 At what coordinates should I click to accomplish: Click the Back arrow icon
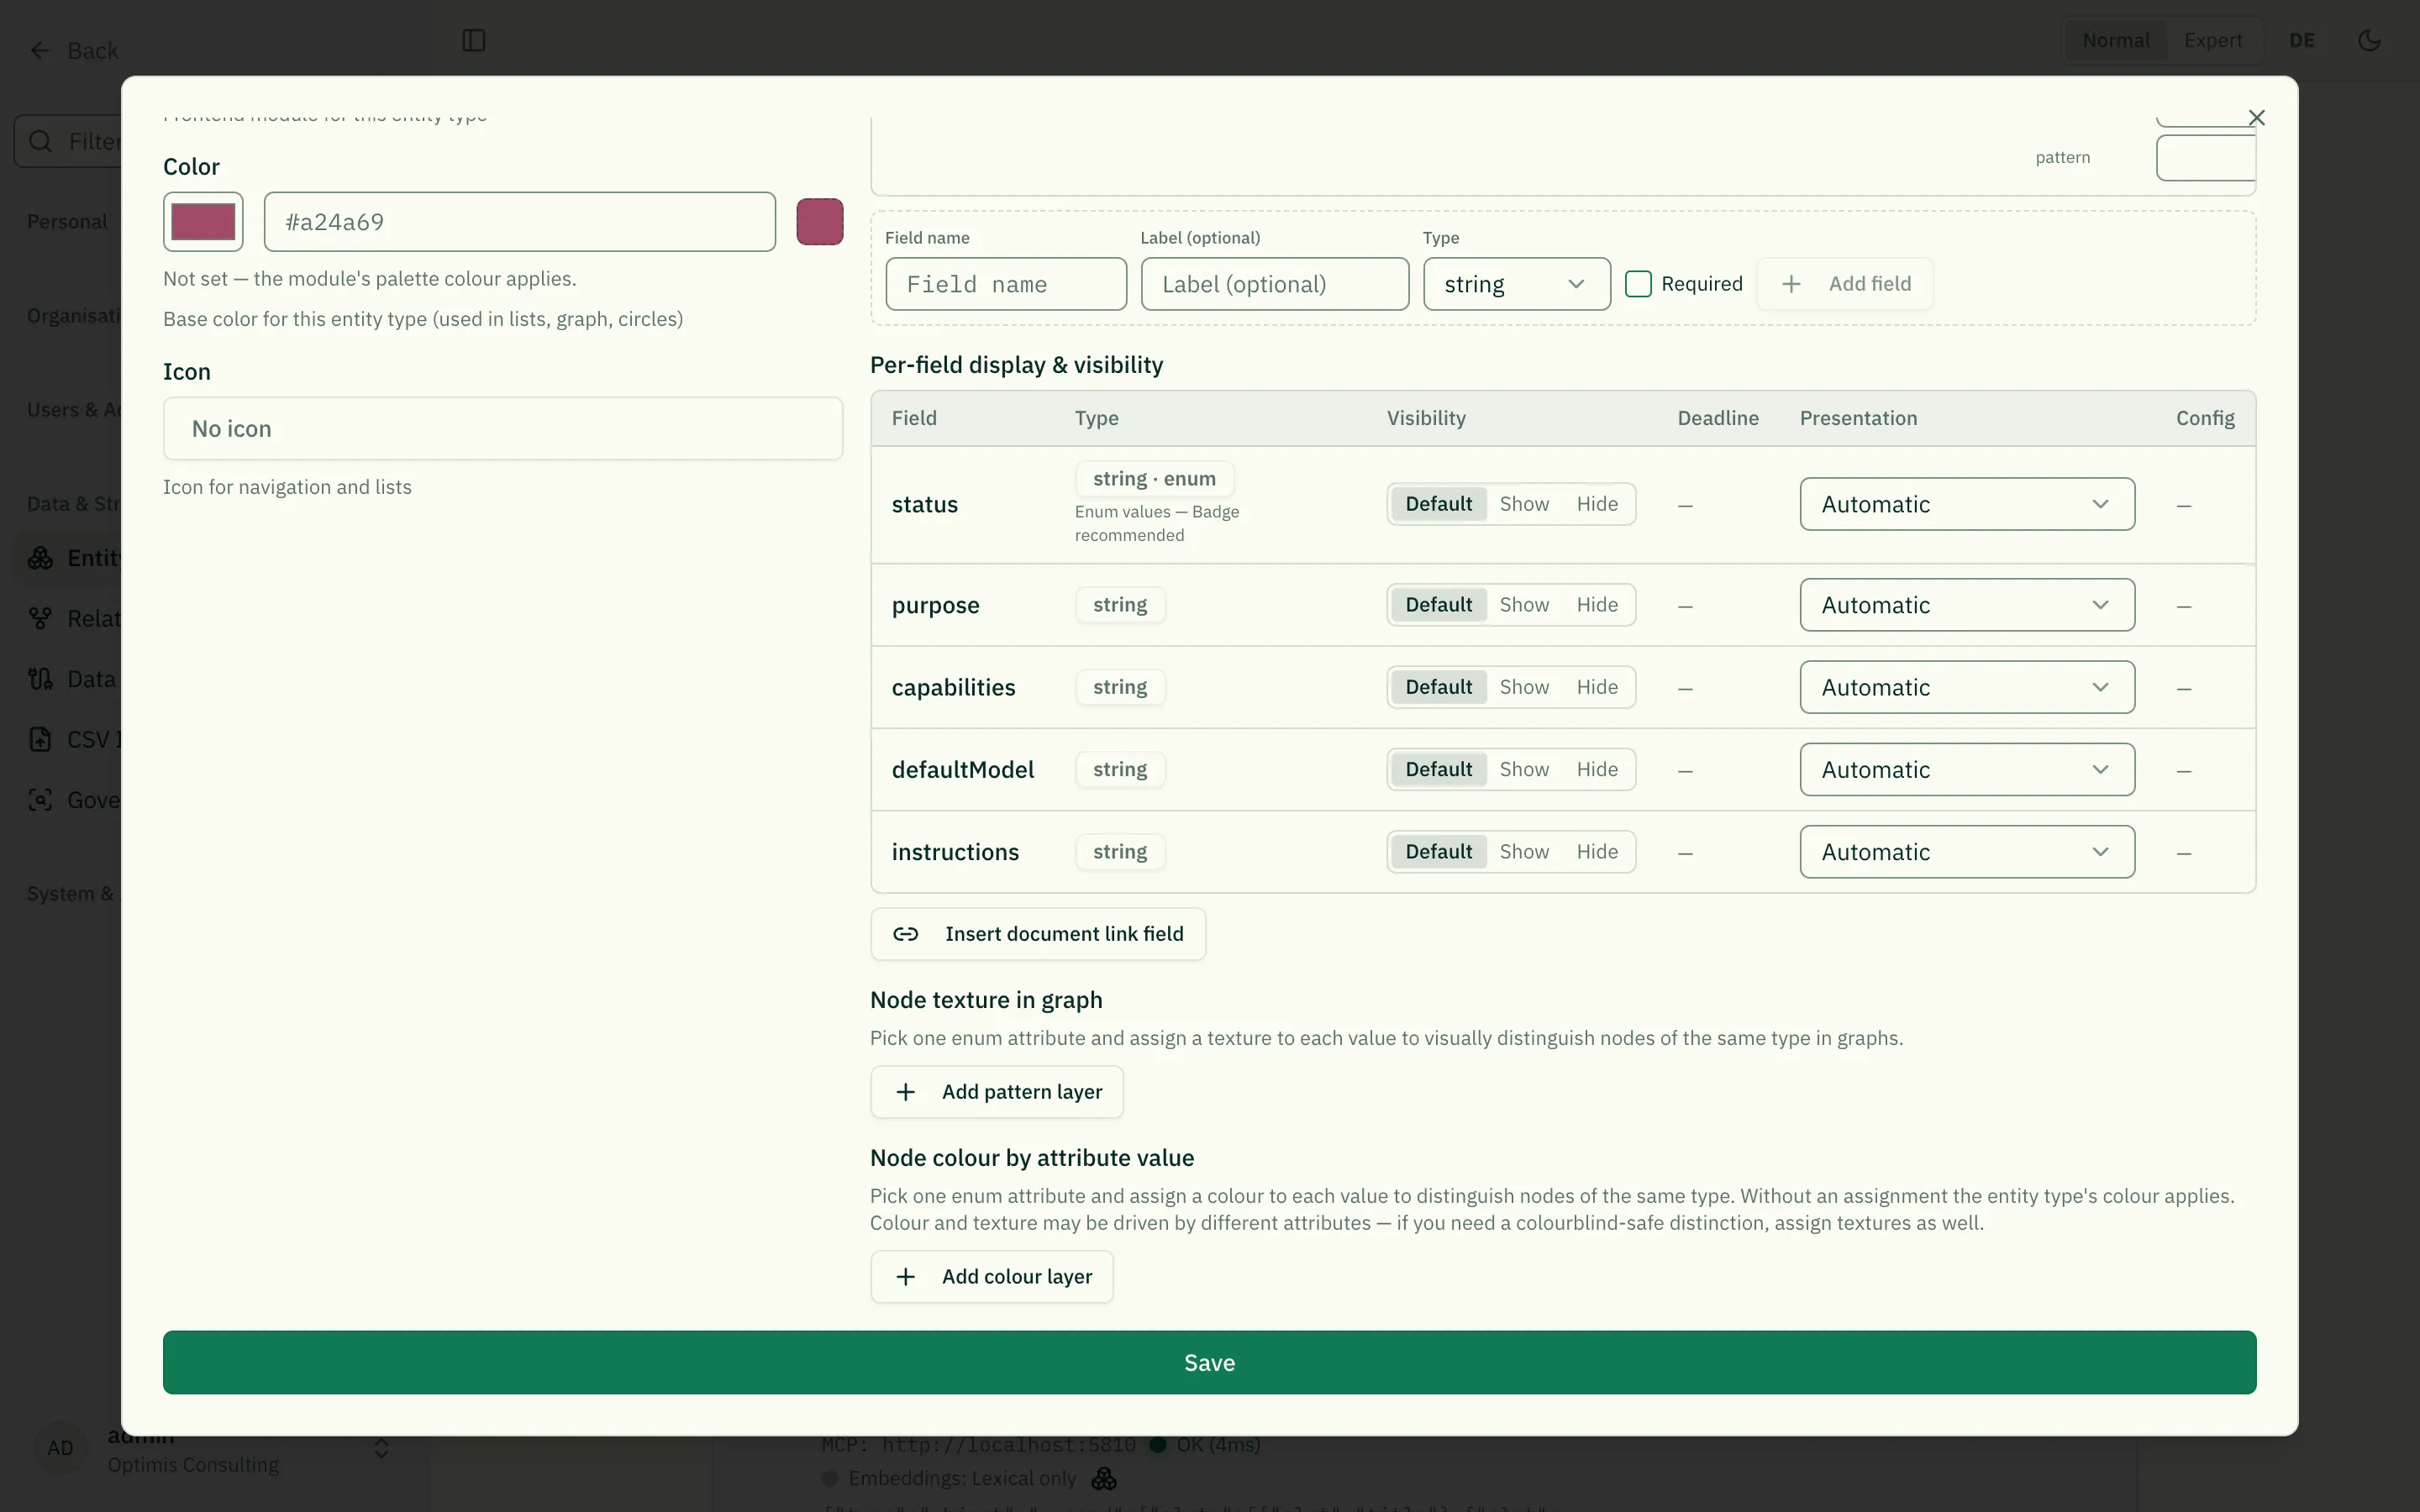click(40, 51)
